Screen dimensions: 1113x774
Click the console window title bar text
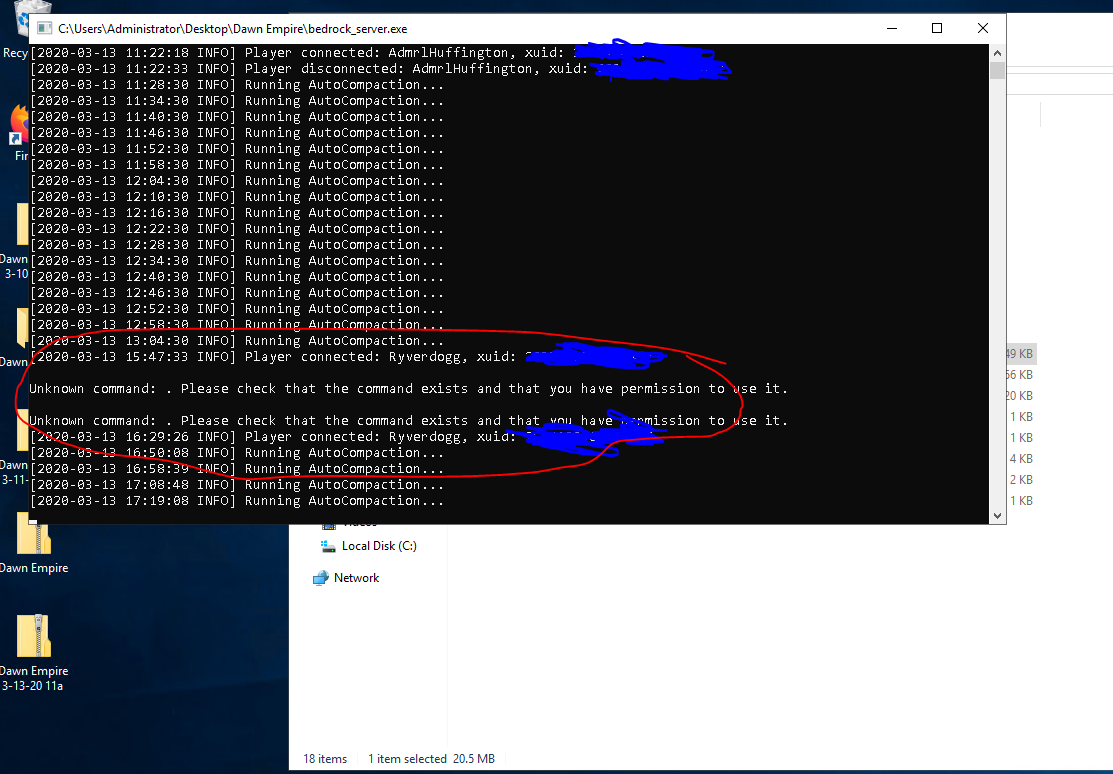(x=233, y=29)
